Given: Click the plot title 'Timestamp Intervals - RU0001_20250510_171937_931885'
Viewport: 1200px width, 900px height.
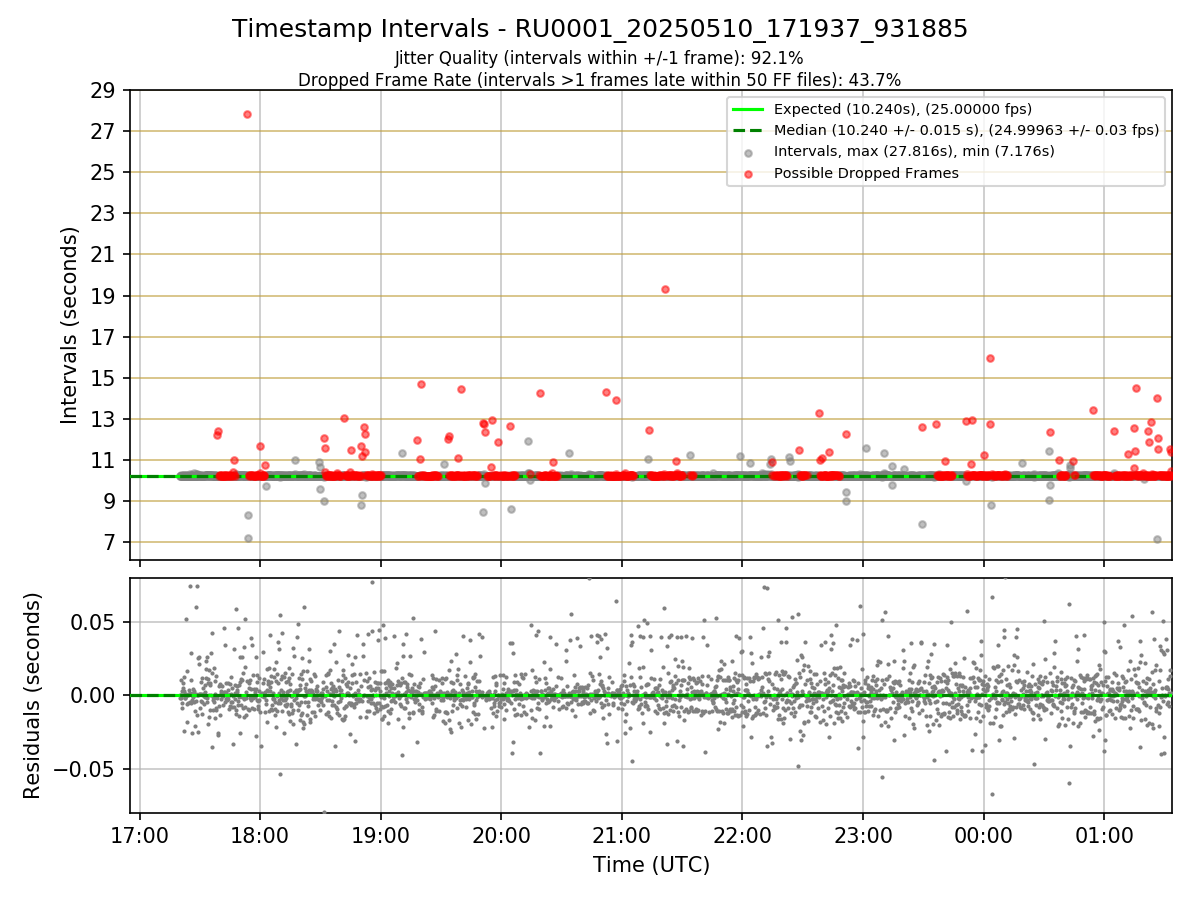Looking at the screenshot, I should [600, 29].
